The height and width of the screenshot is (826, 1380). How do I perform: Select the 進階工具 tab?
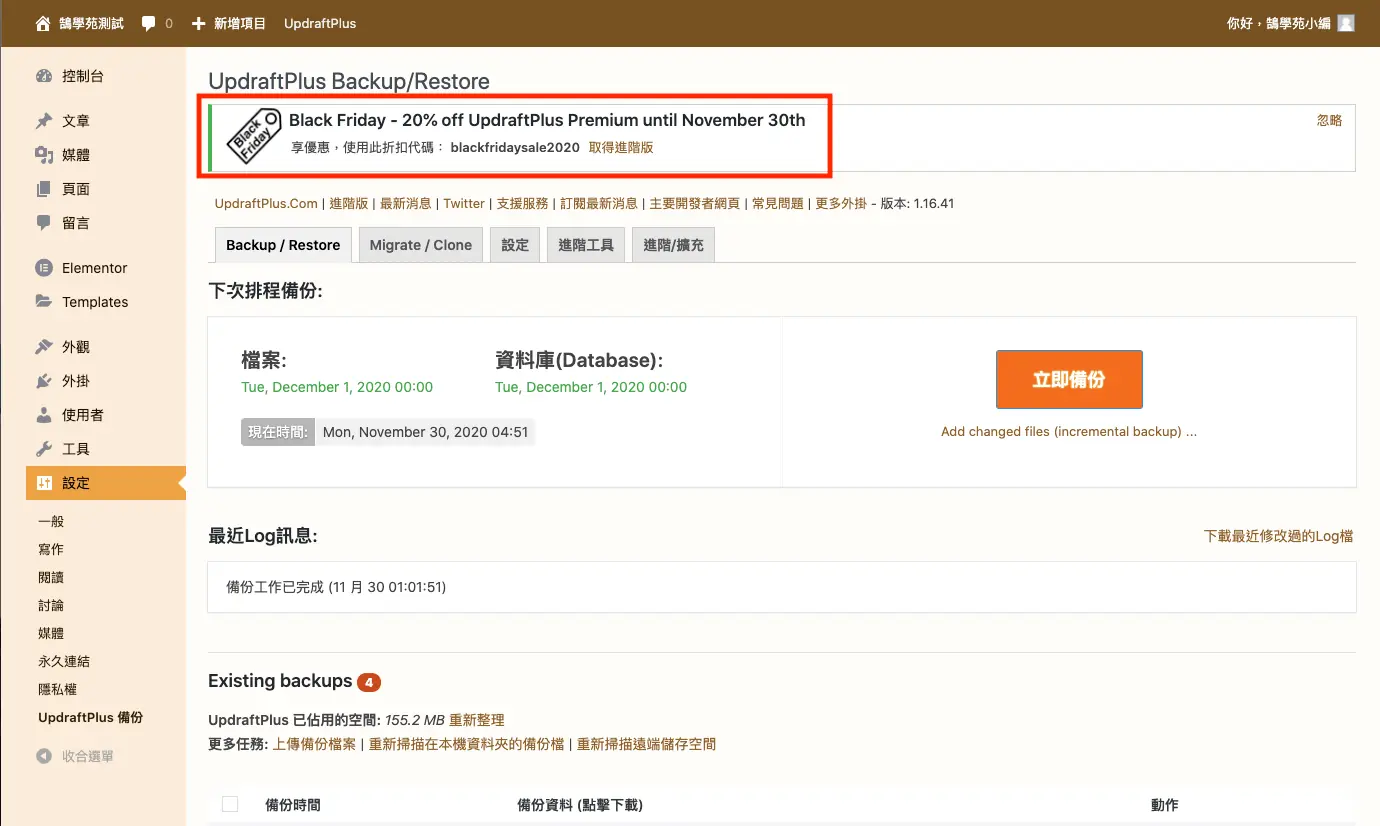(586, 245)
